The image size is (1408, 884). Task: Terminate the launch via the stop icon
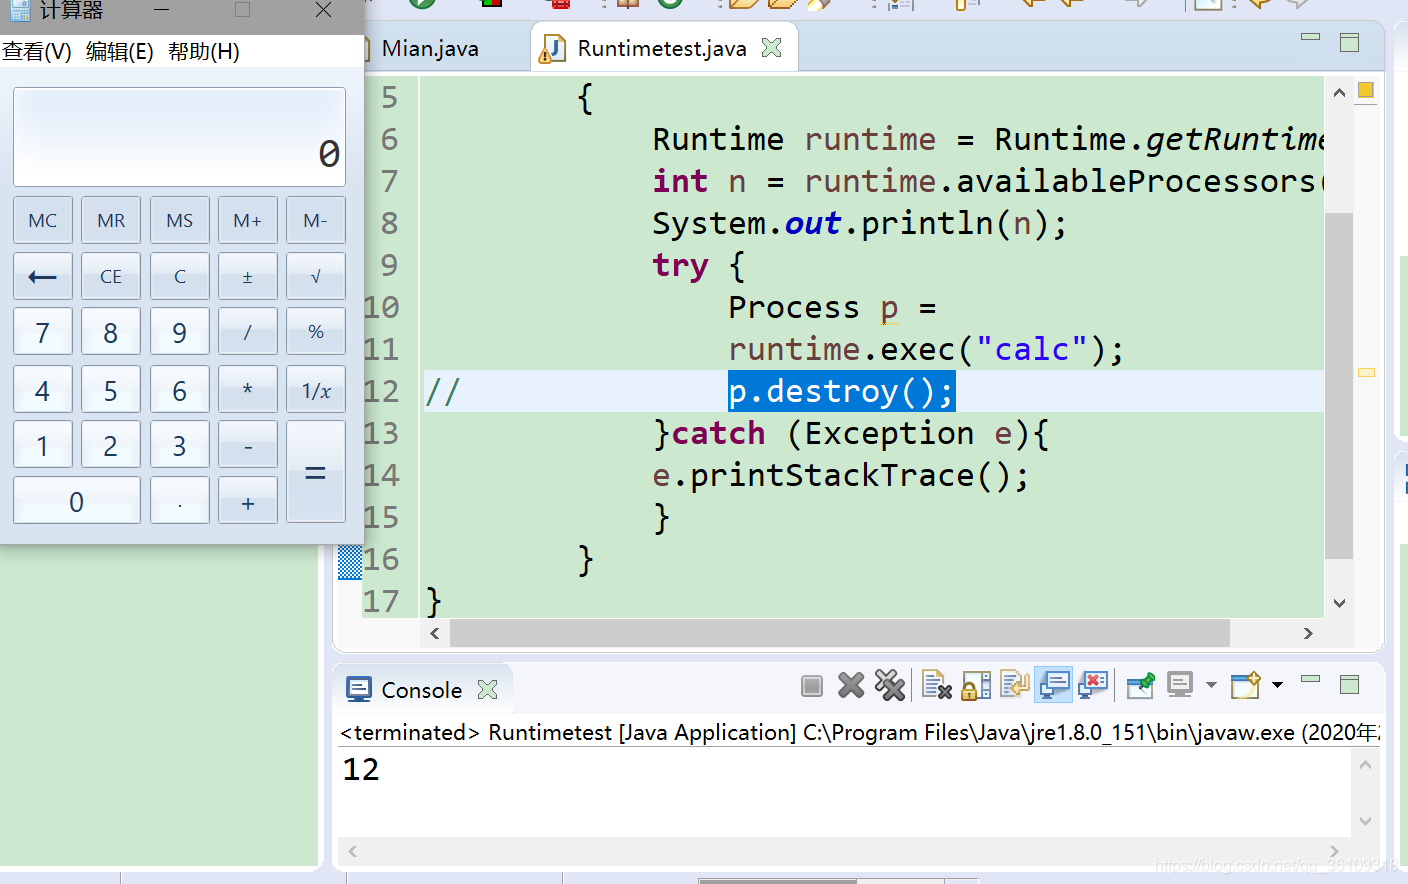point(811,685)
